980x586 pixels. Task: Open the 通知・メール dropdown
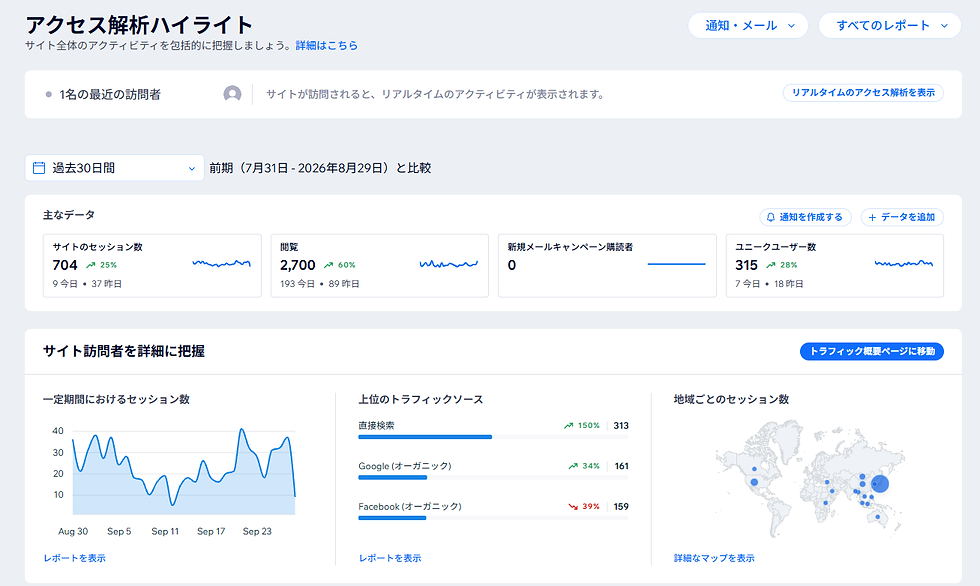[x=748, y=26]
